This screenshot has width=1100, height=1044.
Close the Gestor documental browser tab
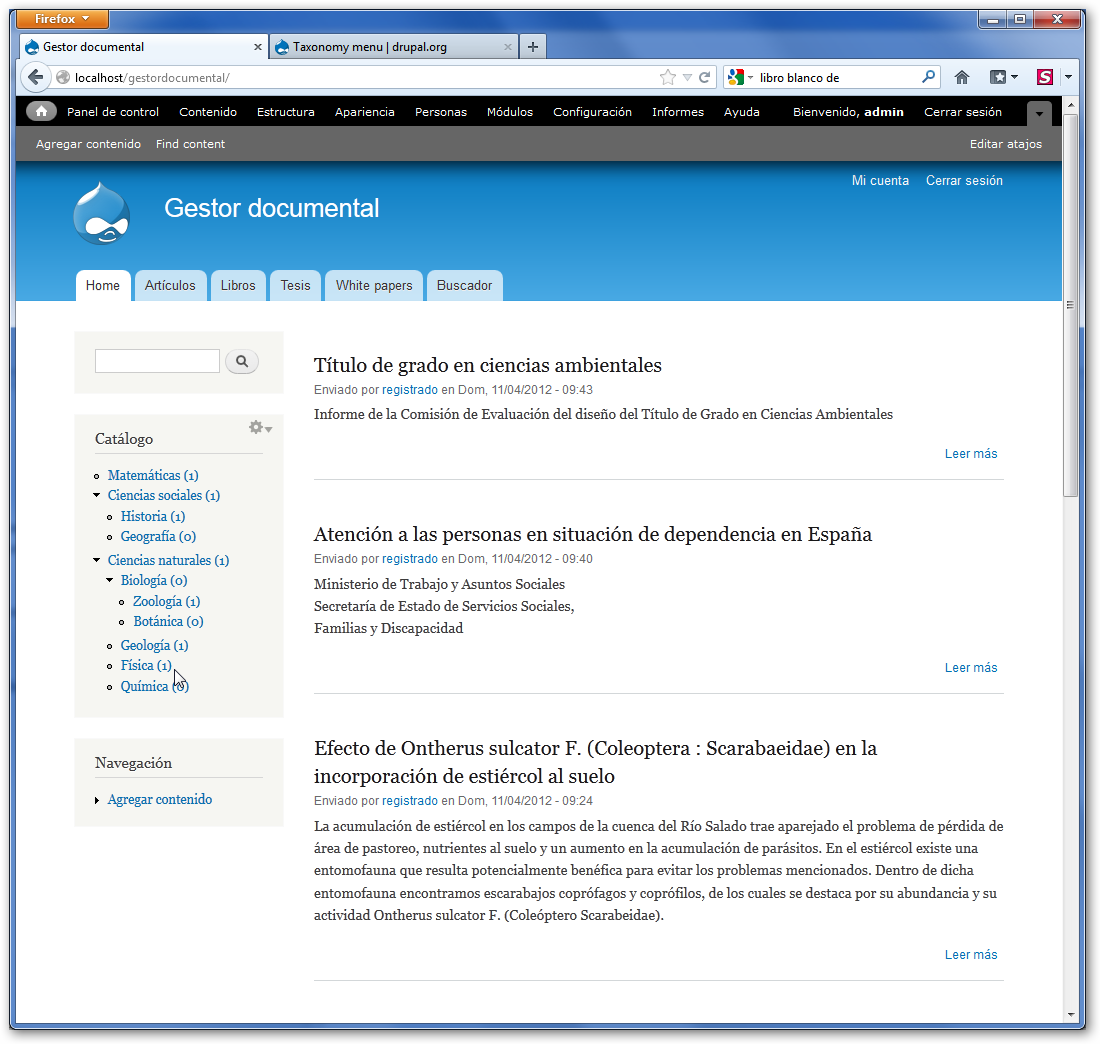click(257, 47)
